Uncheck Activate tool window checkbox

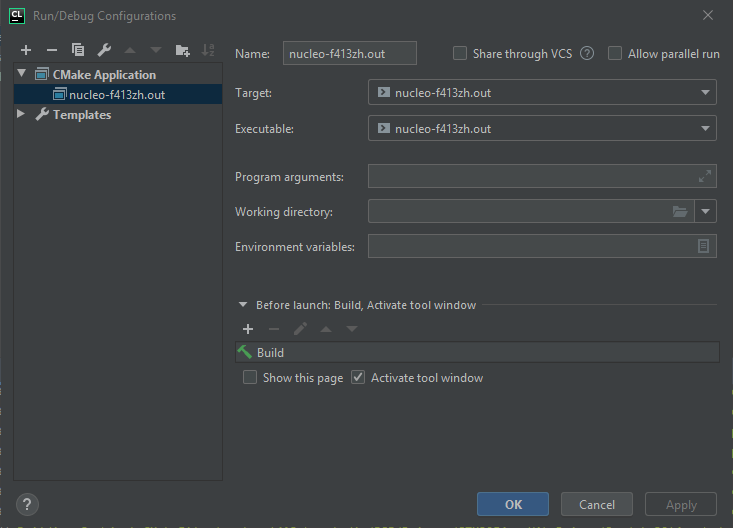coord(358,377)
